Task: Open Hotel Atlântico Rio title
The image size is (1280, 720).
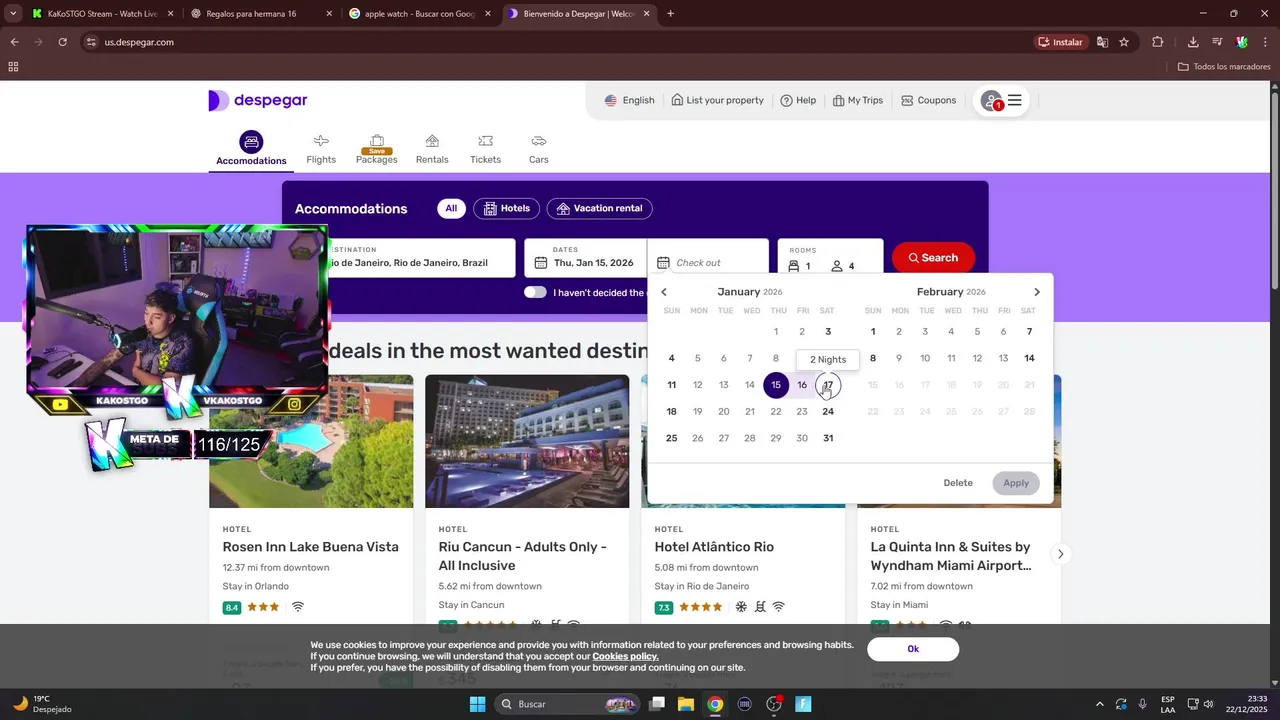Action: click(x=714, y=547)
